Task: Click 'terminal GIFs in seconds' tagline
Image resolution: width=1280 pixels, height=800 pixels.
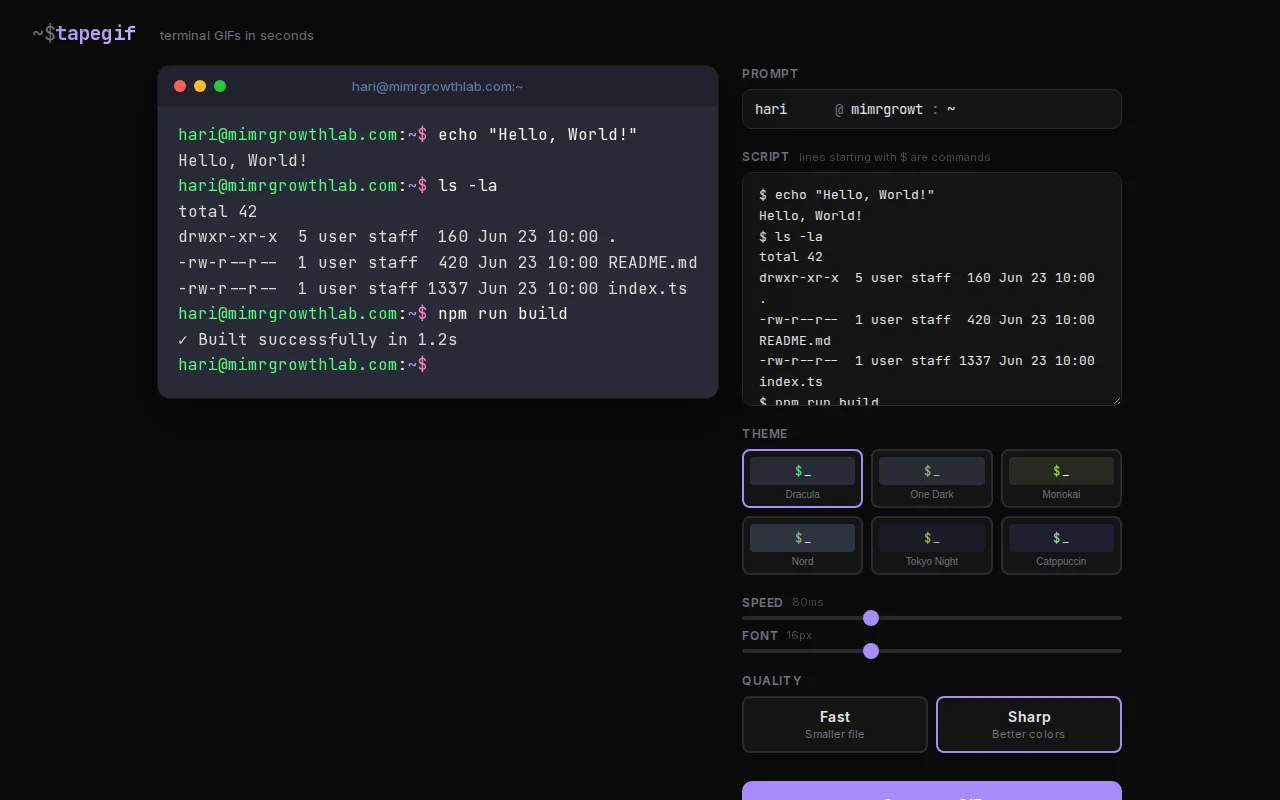Action: pos(237,35)
